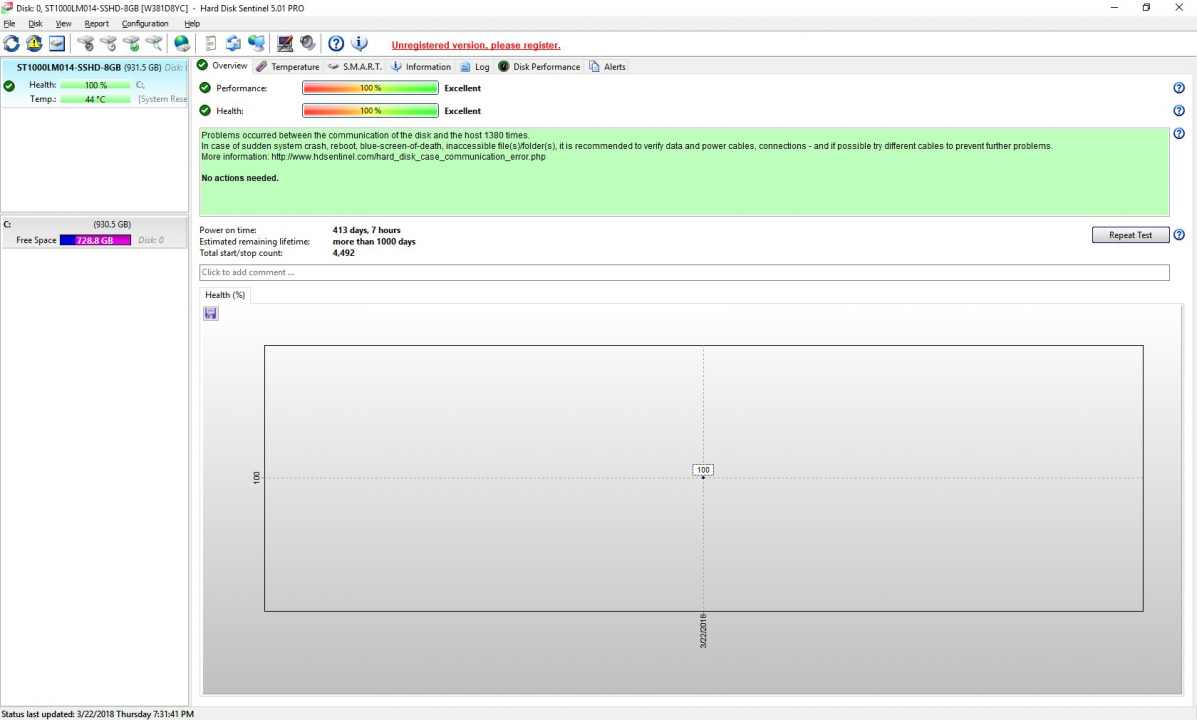This screenshot has width=1197, height=720.
Task: Click the yellow warning triangle toolbar icon
Action: 34,44
